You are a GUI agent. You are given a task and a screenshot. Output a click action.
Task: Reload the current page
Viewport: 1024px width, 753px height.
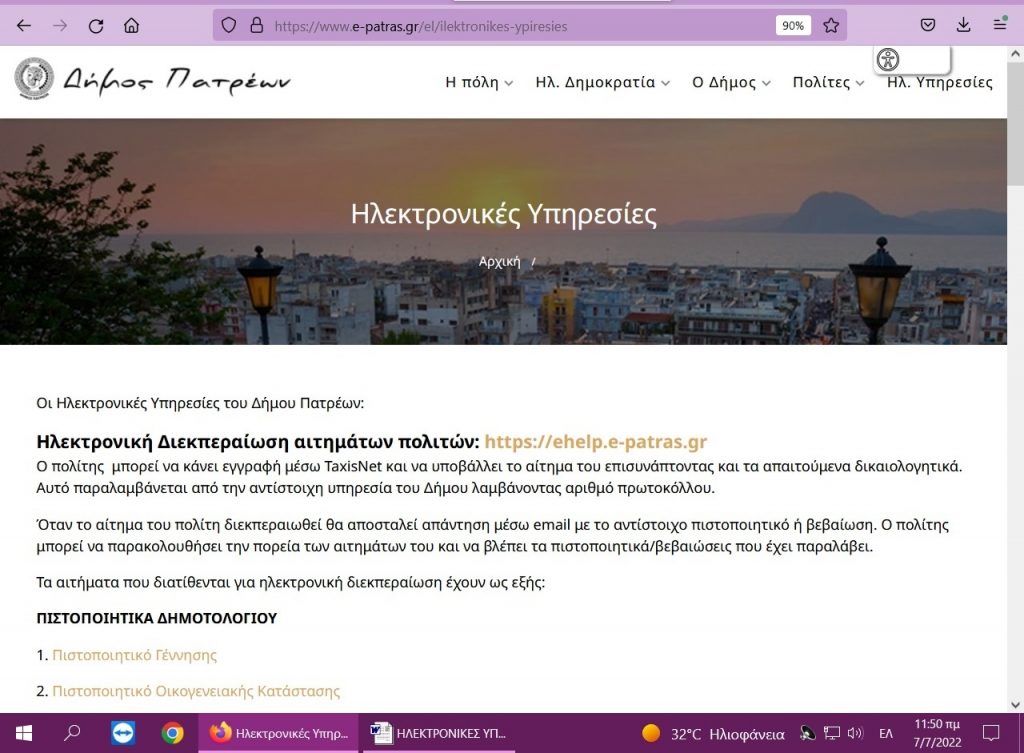pyautogui.click(x=95, y=26)
